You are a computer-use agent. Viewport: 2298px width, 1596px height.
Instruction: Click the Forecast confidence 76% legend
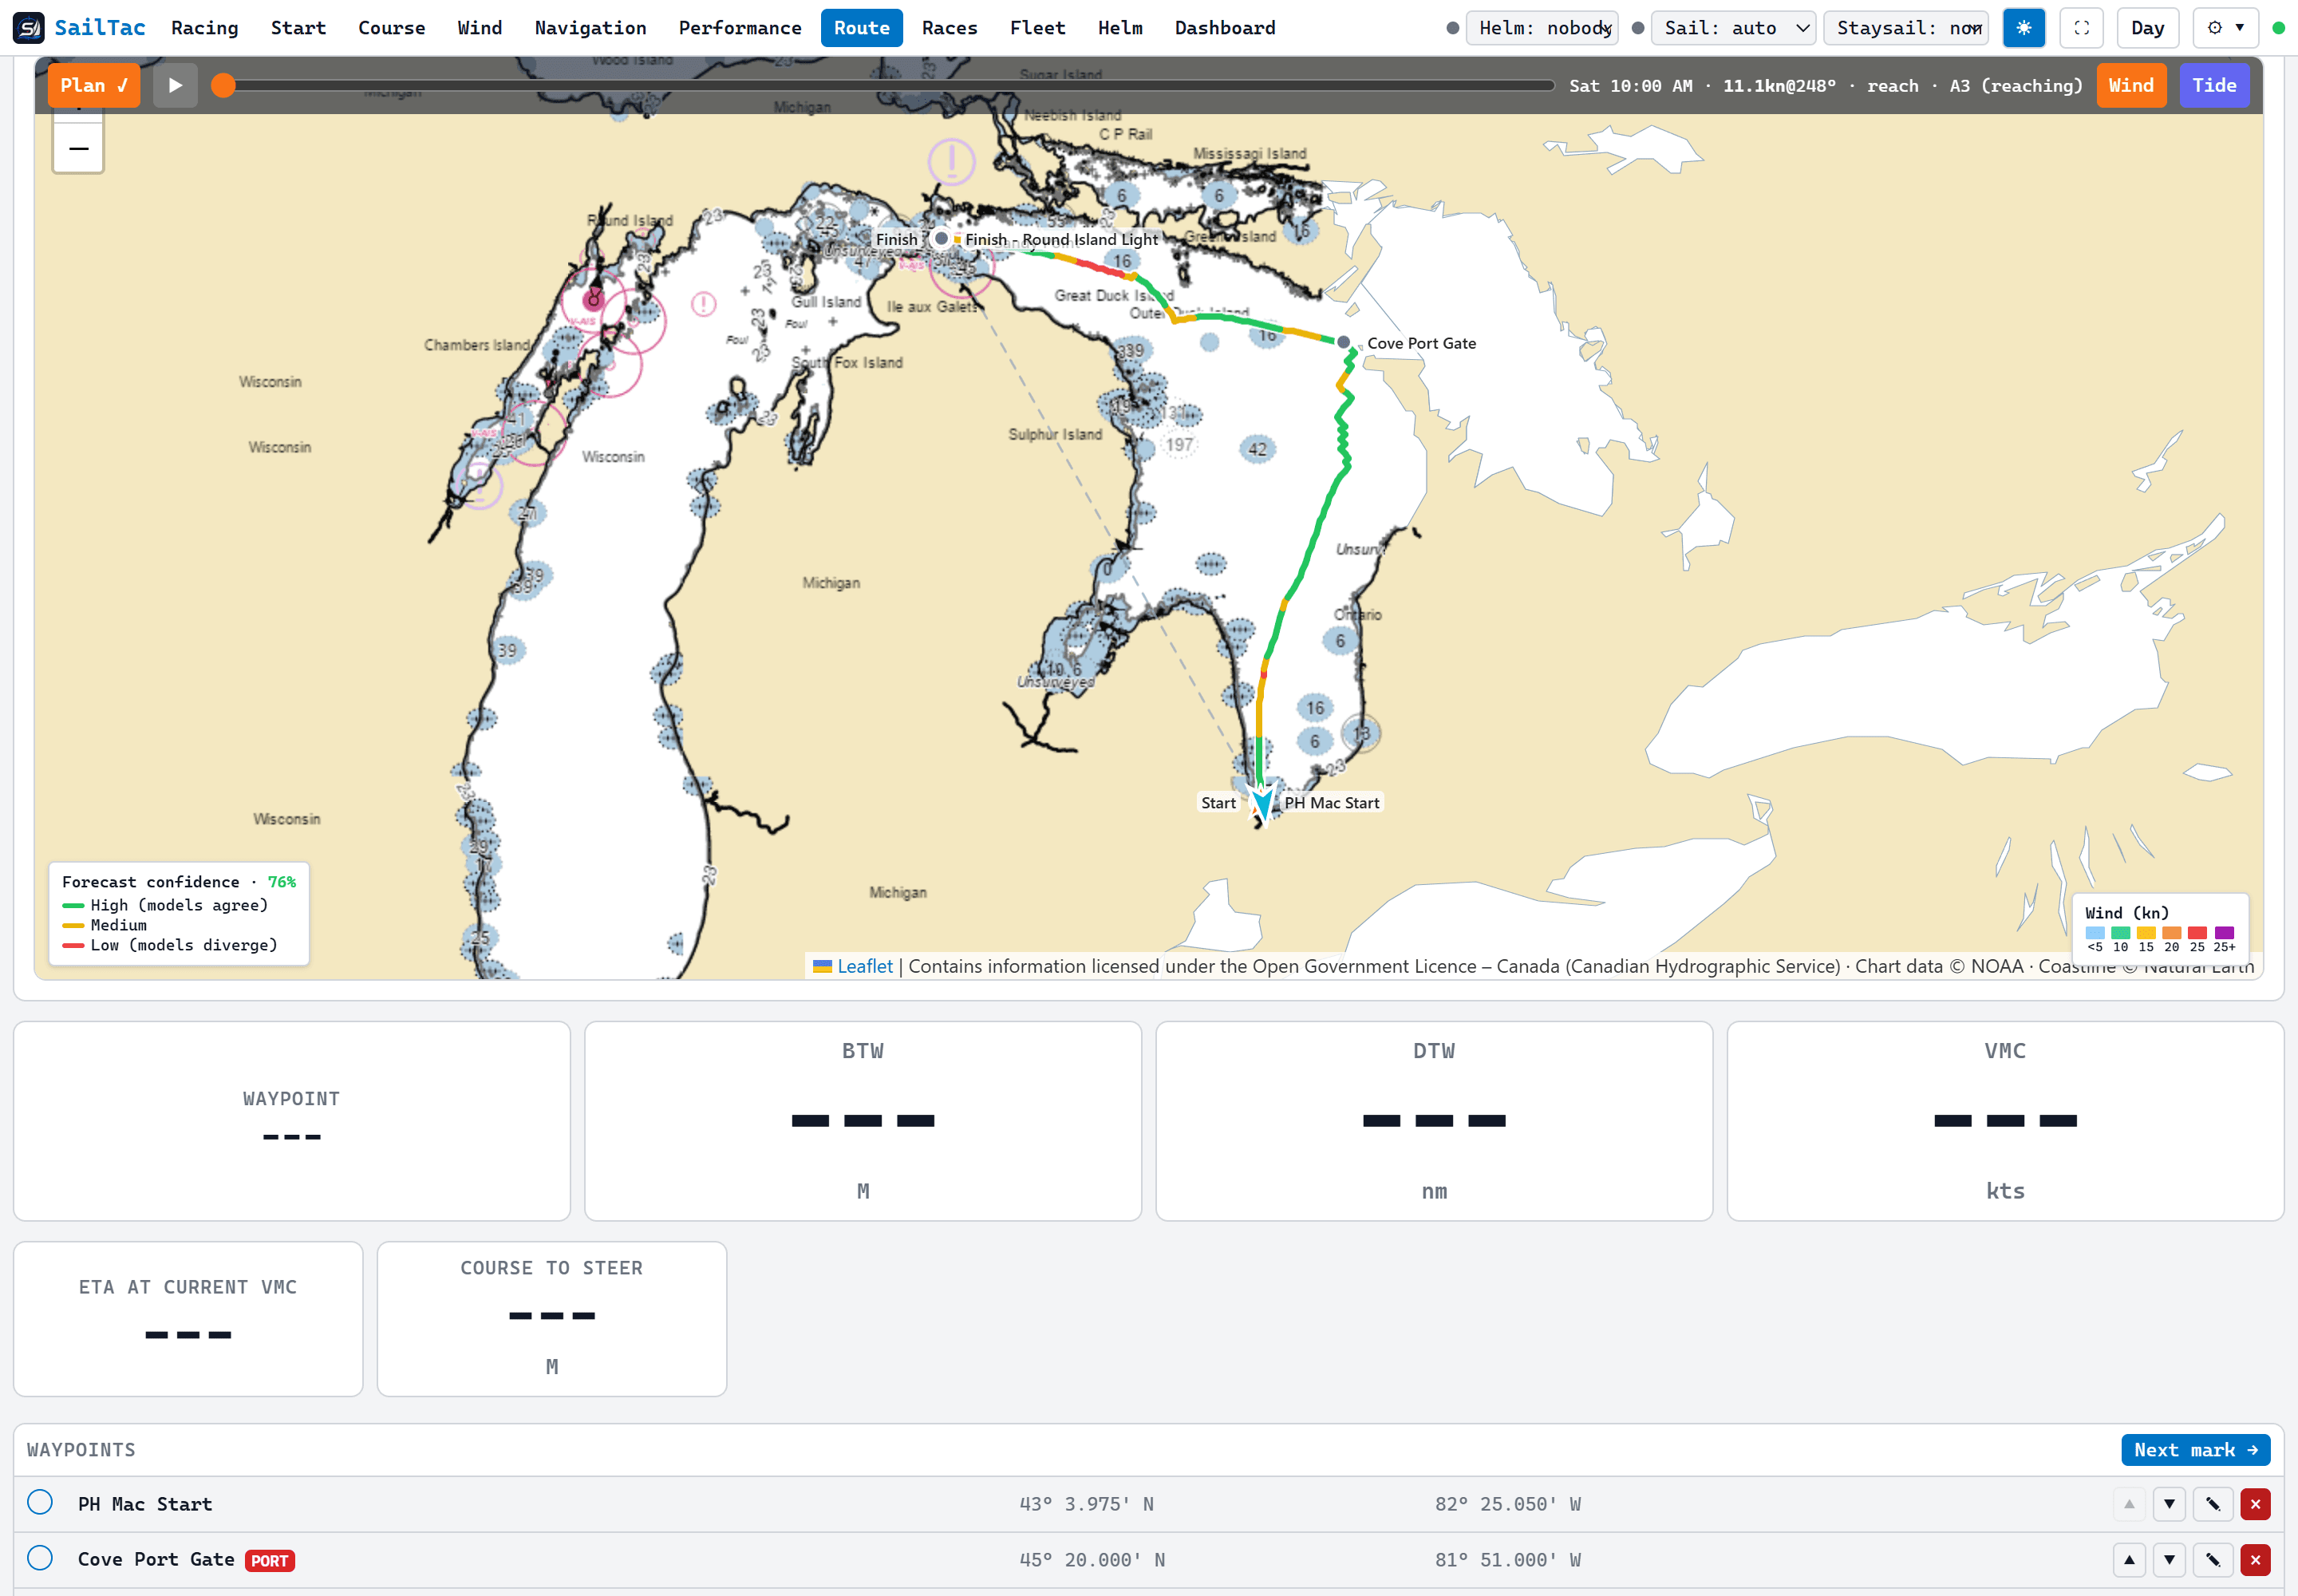tap(179, 913)
